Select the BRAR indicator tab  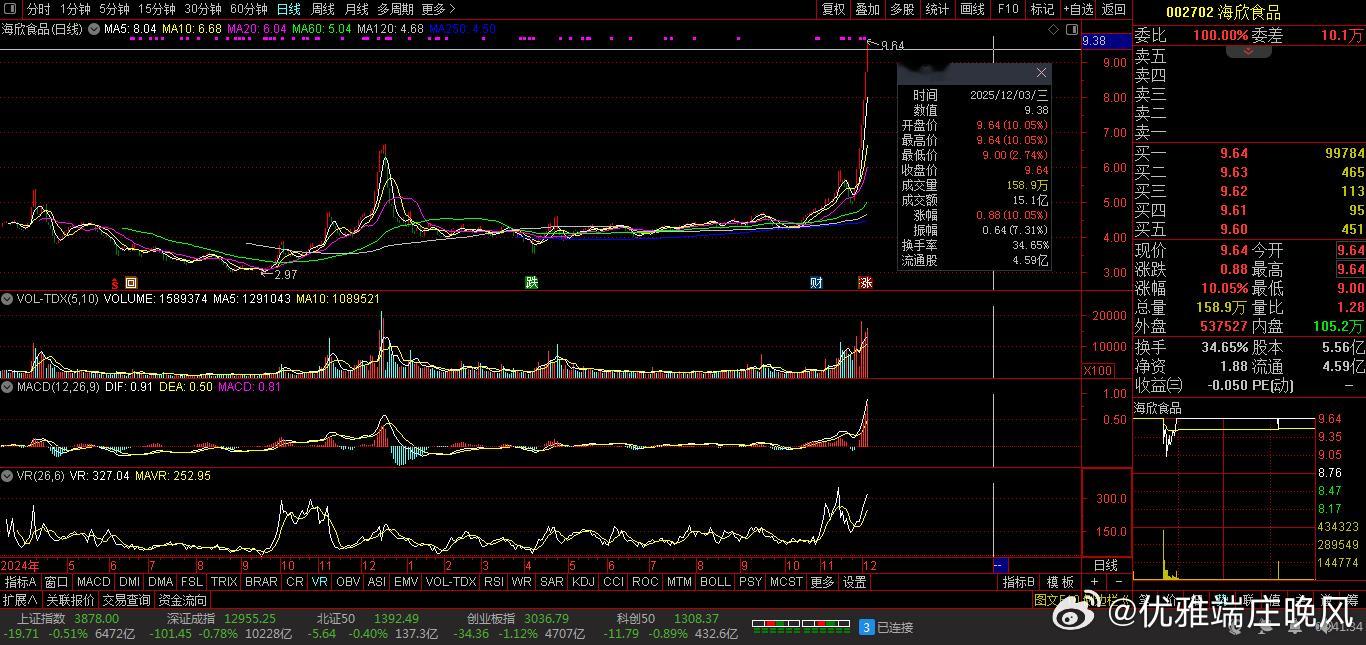click(261, 582)
